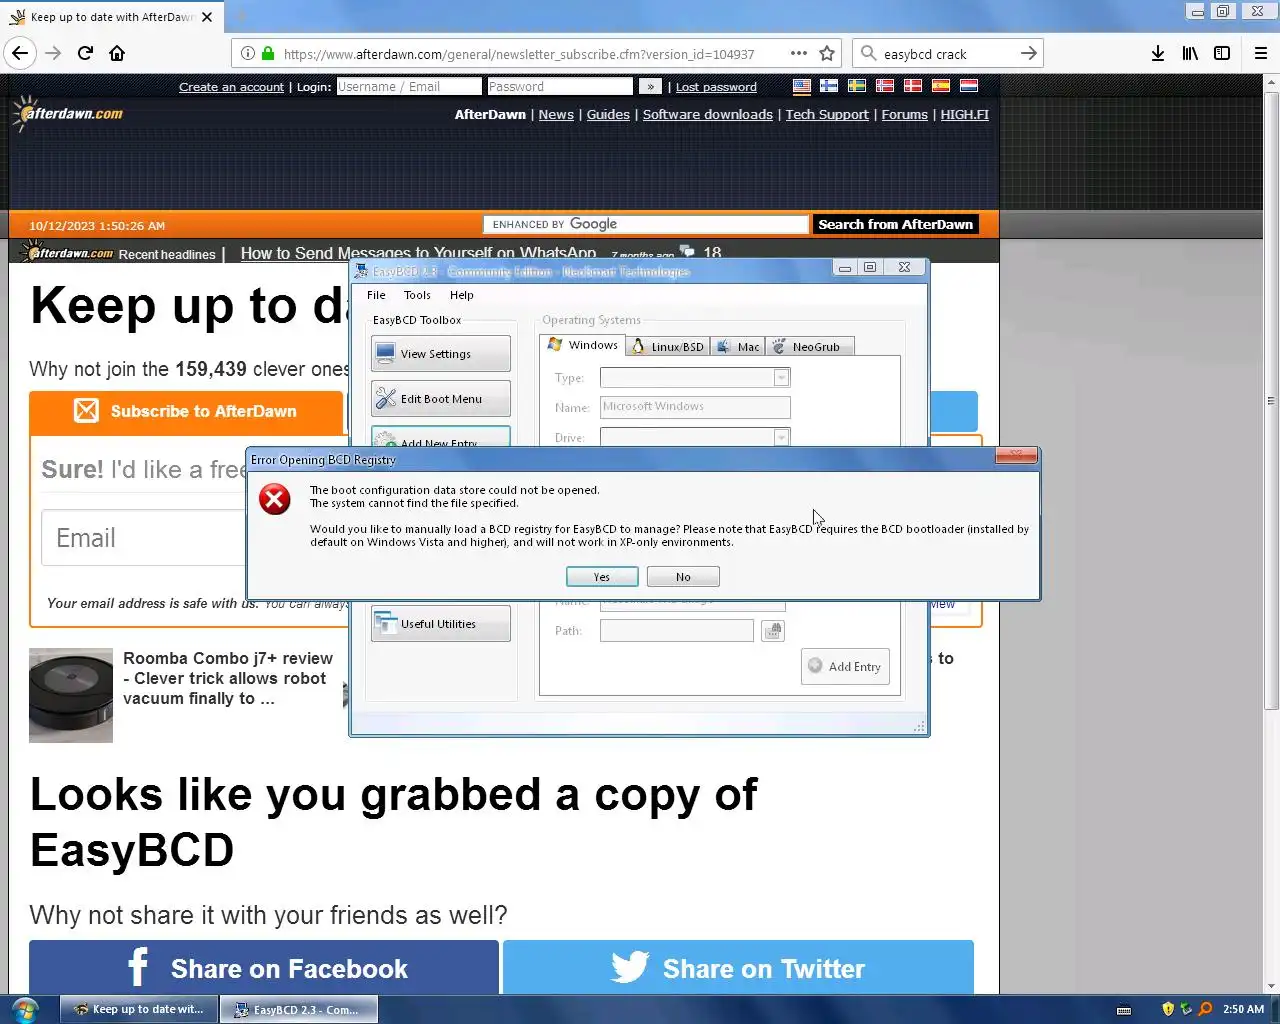Screen dimensions: 1280x1024
Task: Open the Firefox downloads panel
Action: [x=1157, y=54]
